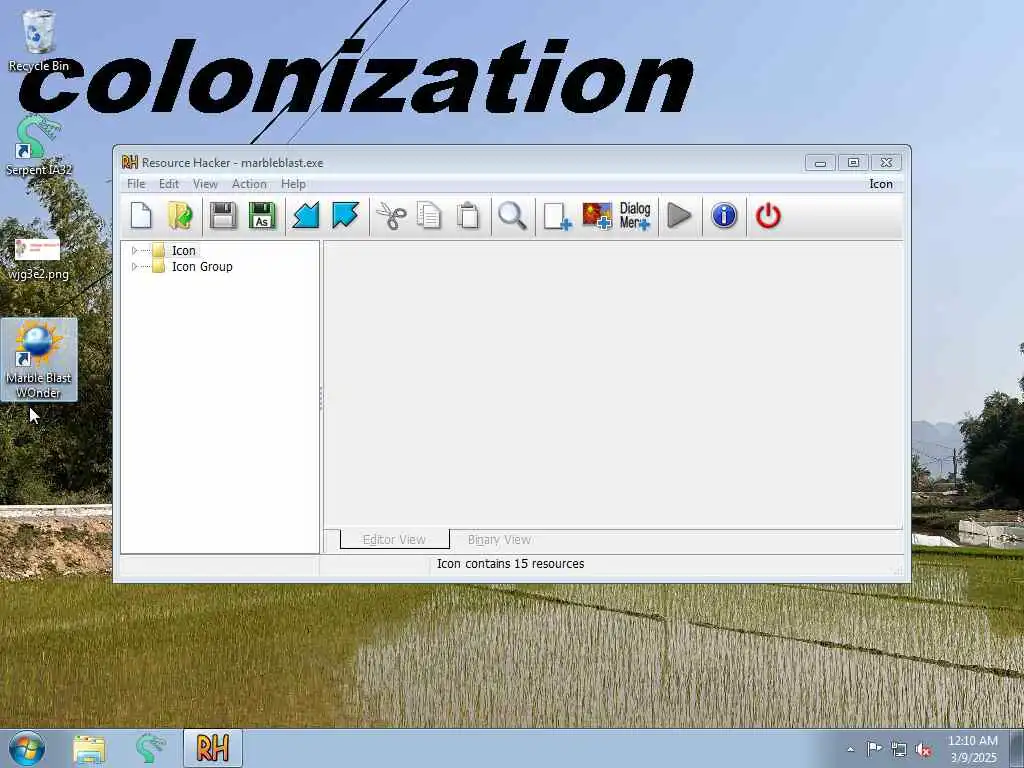Select the Marble Blast WOnder desktop shortcut

39,359
